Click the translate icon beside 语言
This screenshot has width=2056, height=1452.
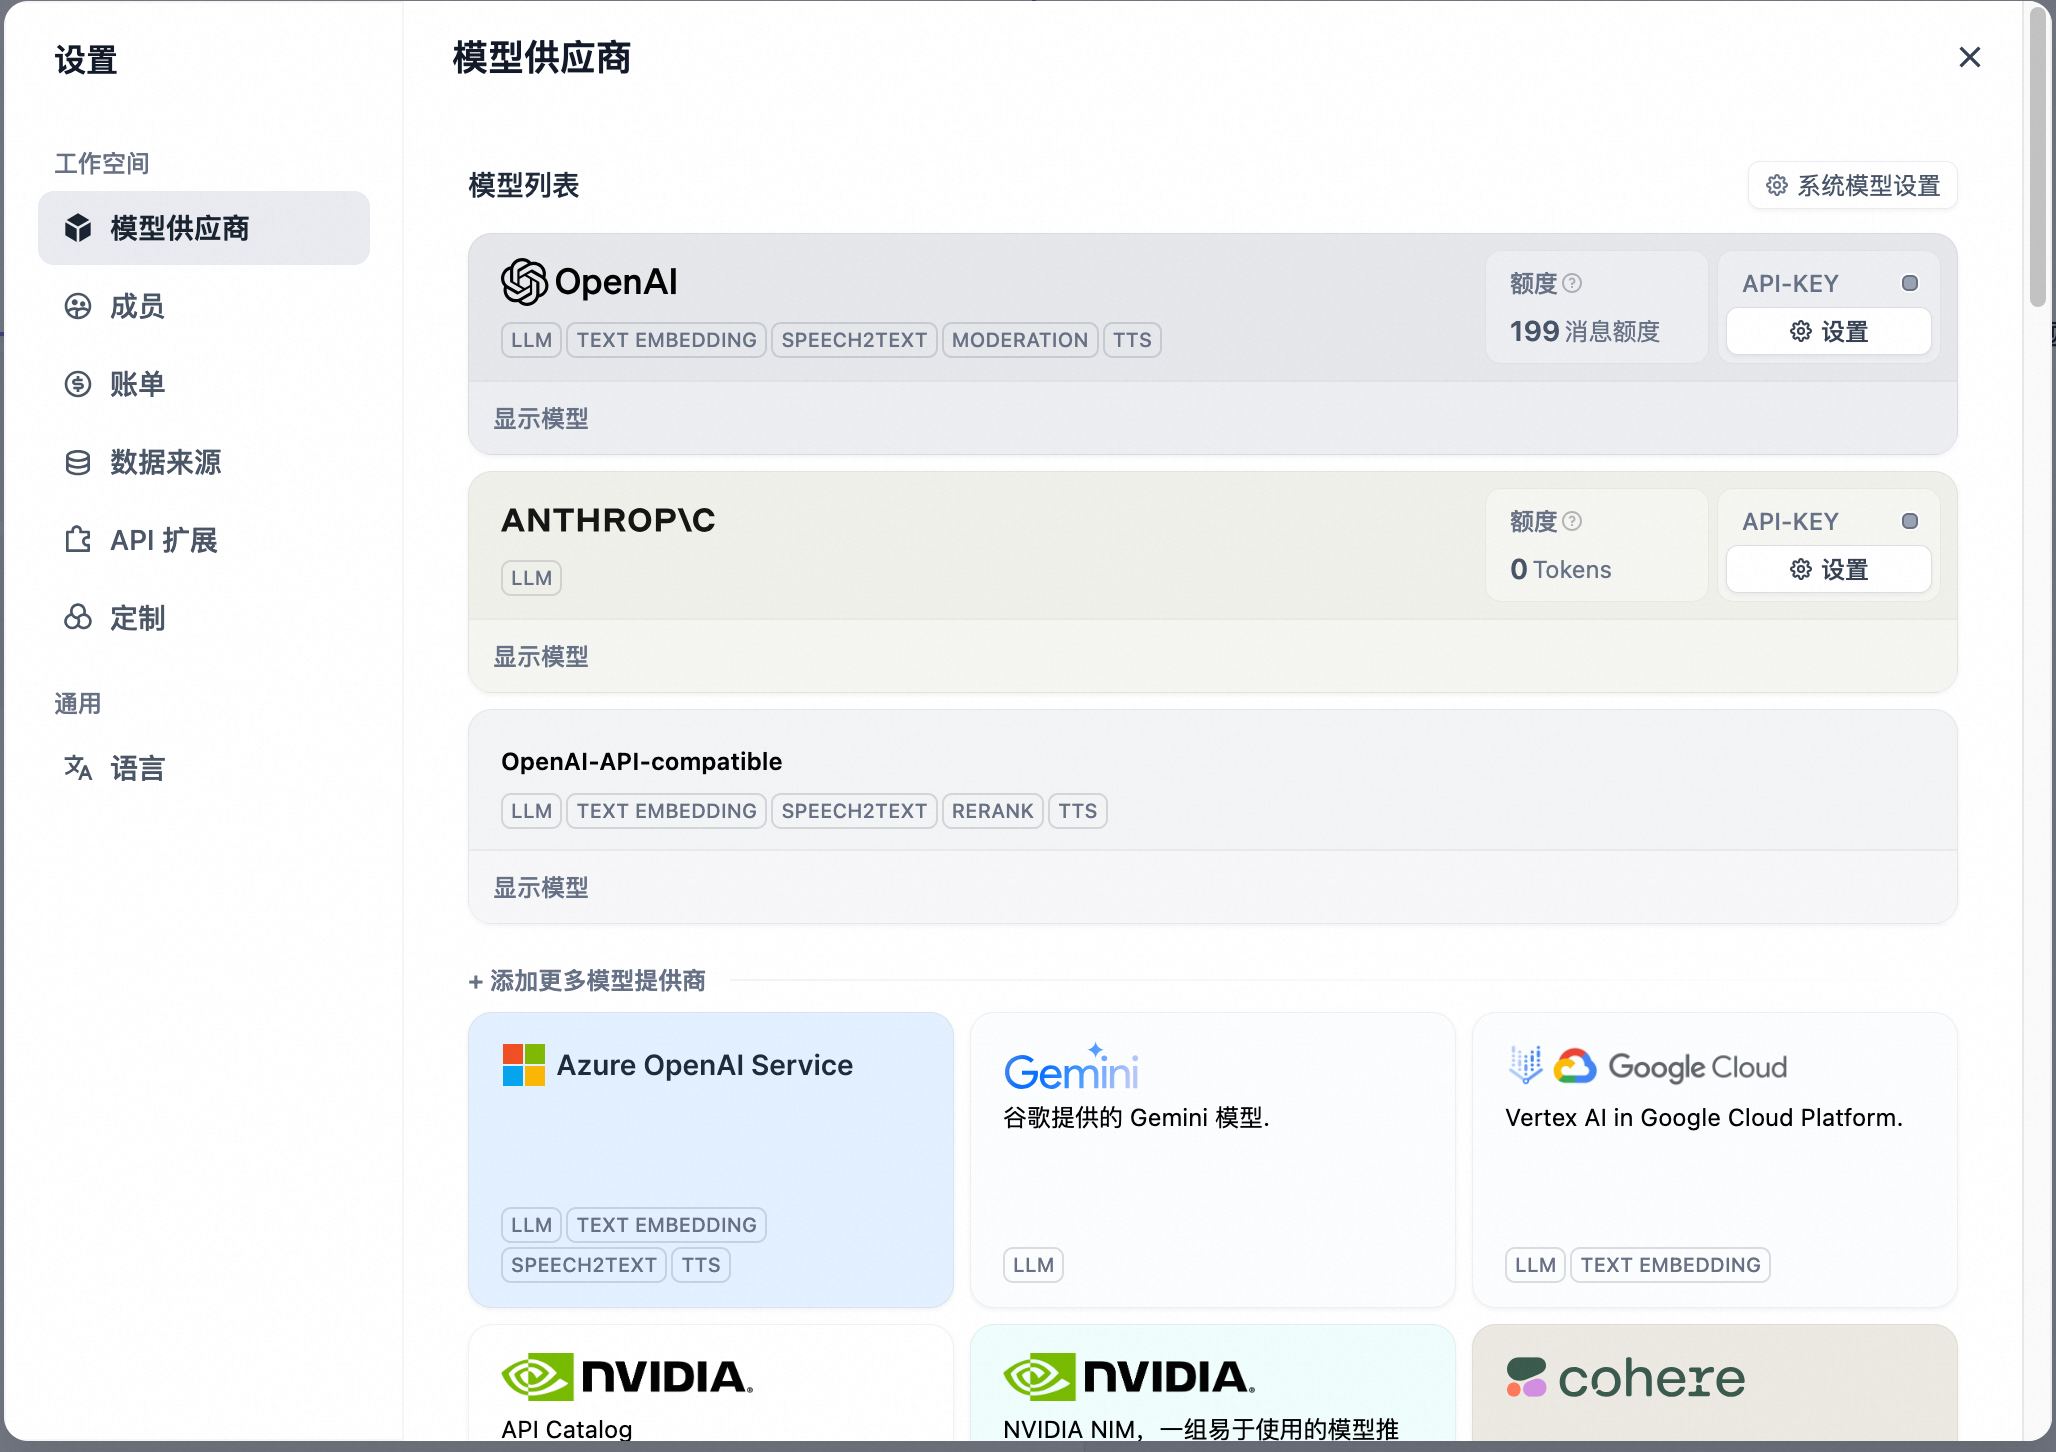tap(78, 768)
